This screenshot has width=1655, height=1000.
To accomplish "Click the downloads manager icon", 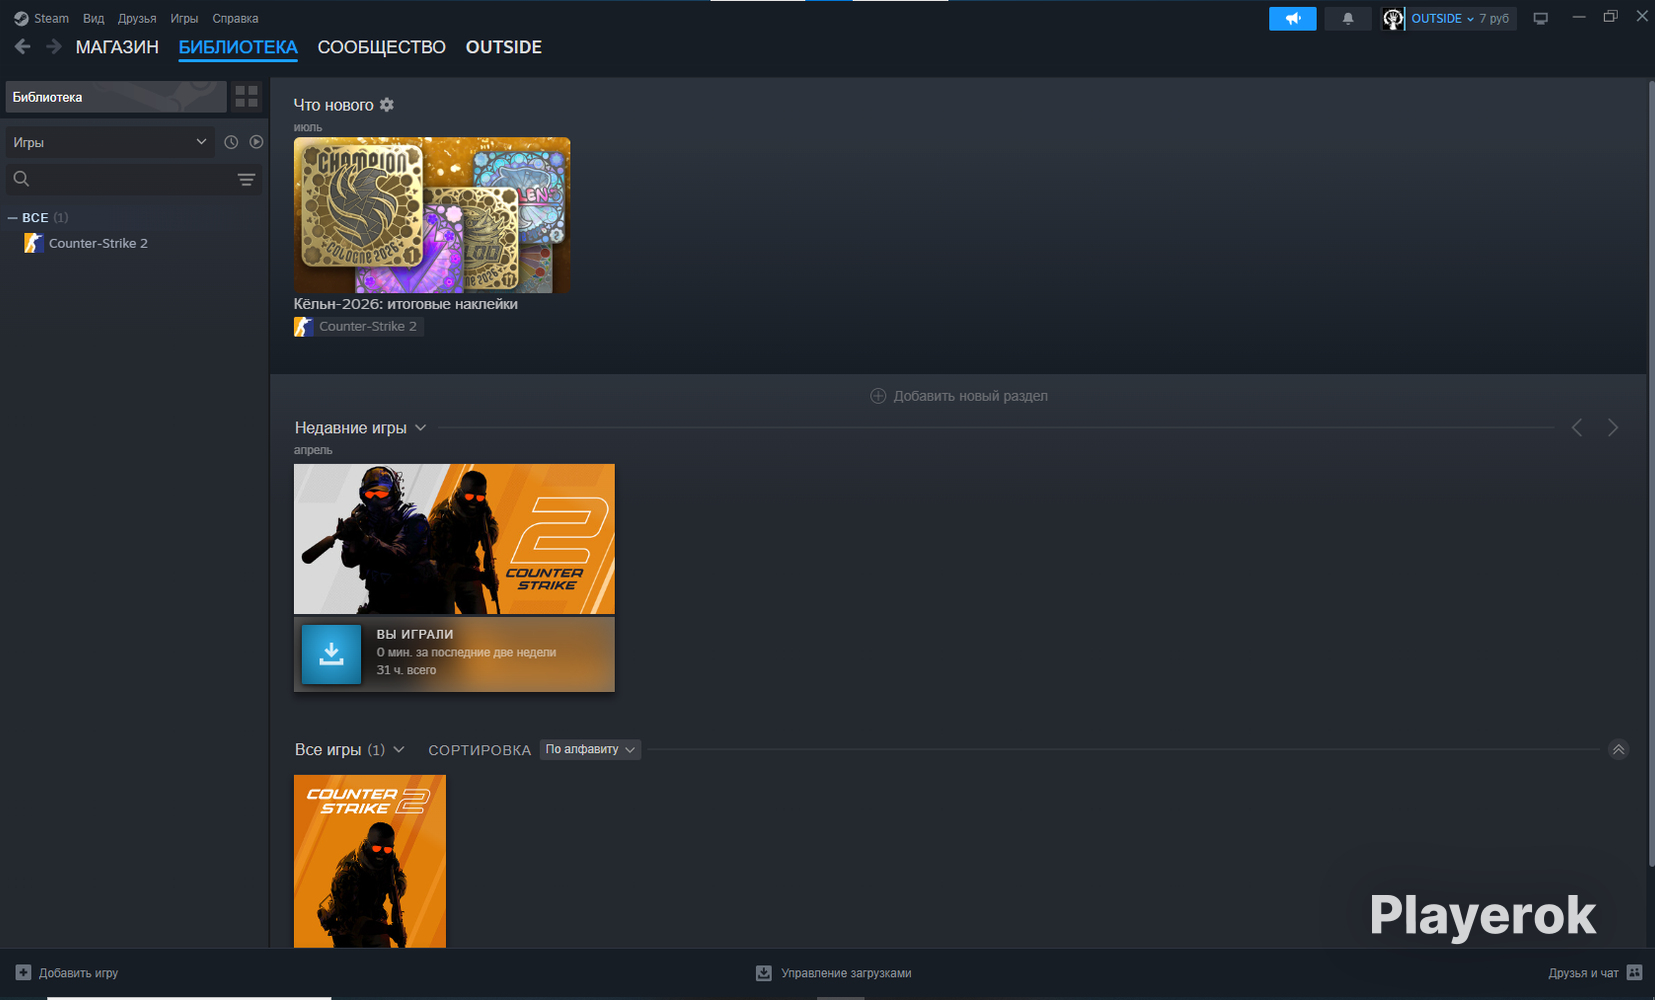I will tap(764, 973).
